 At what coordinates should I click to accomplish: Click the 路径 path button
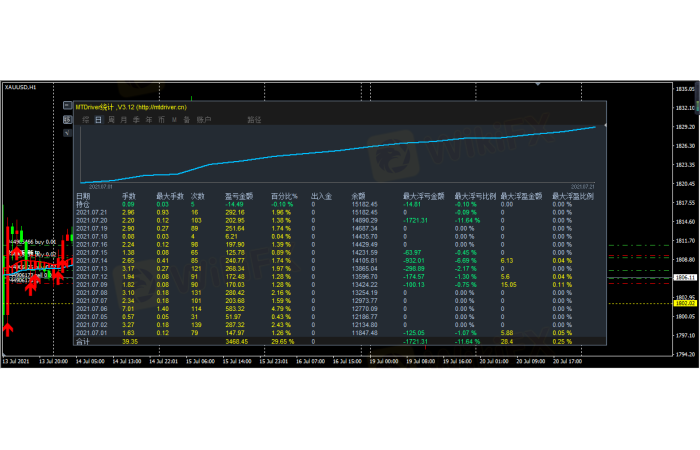point(254,120)
